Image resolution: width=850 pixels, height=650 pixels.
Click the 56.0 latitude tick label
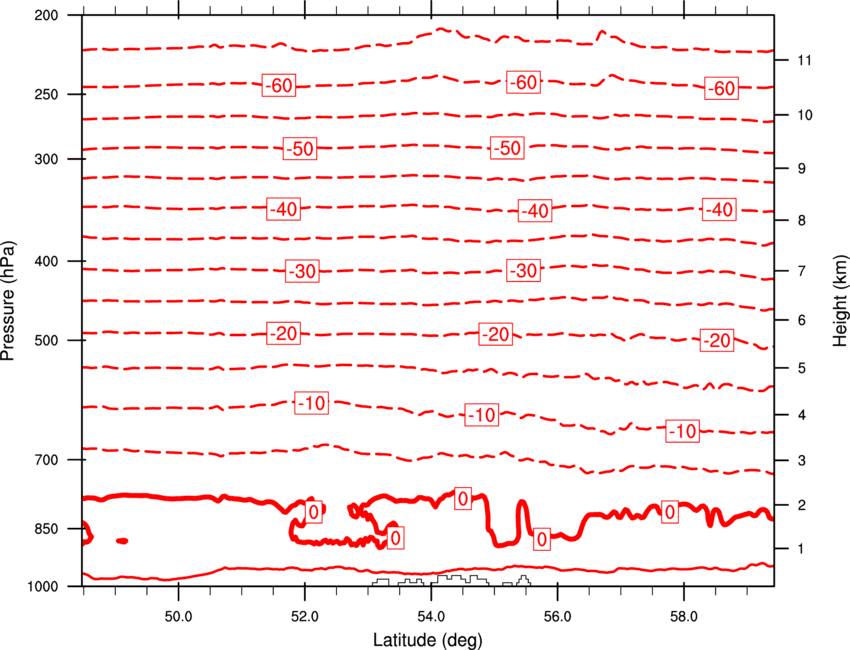[x=557, y=617]
